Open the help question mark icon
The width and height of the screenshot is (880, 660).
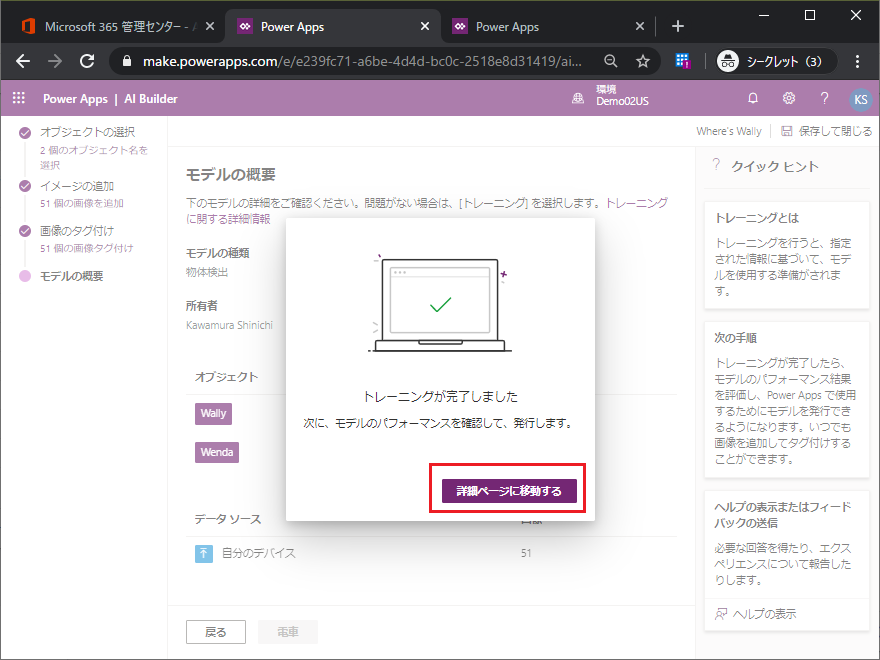[x=824, y=98]
